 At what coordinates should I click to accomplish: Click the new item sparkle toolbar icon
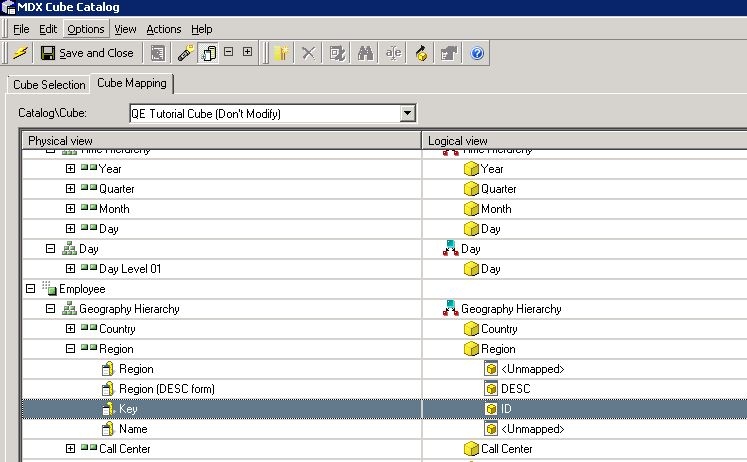coord(282,53)
